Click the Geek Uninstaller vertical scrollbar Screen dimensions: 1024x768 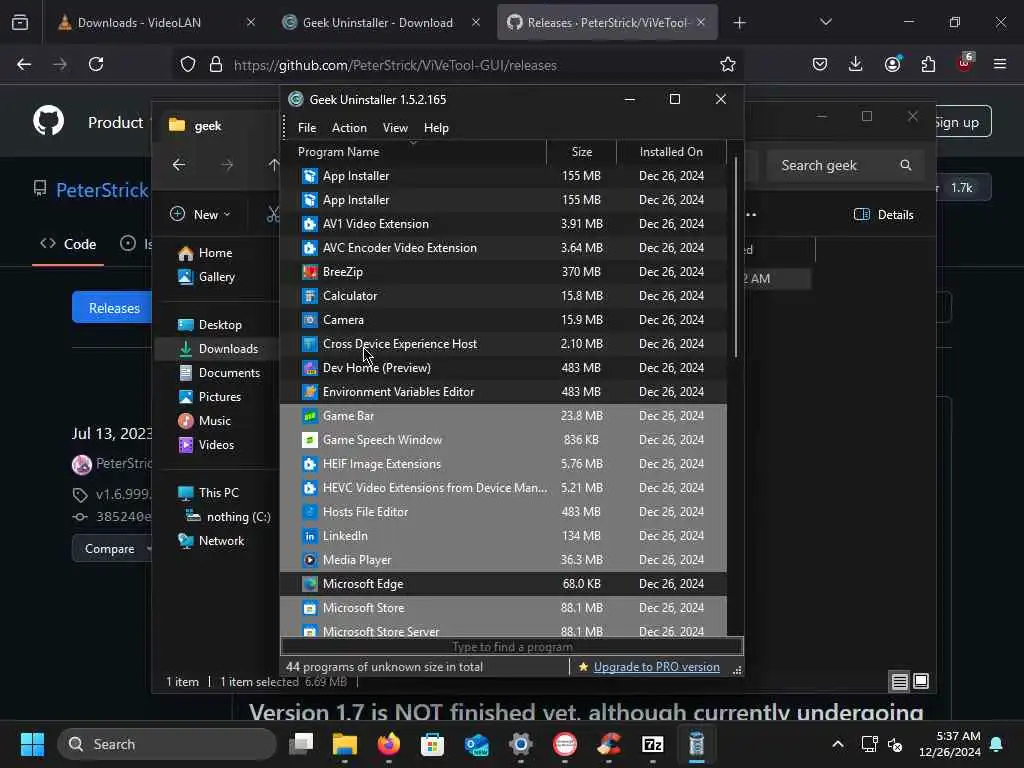point(735,258)
